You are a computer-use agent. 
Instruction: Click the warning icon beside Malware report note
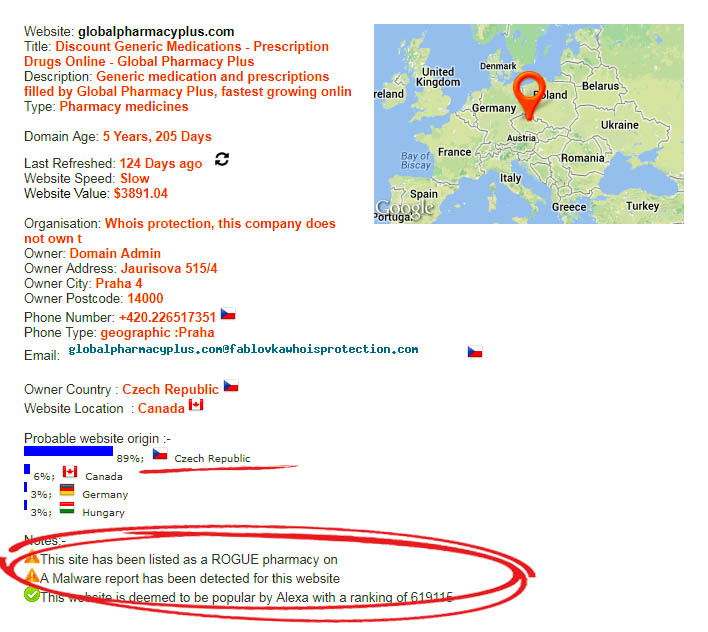point(32,576)
